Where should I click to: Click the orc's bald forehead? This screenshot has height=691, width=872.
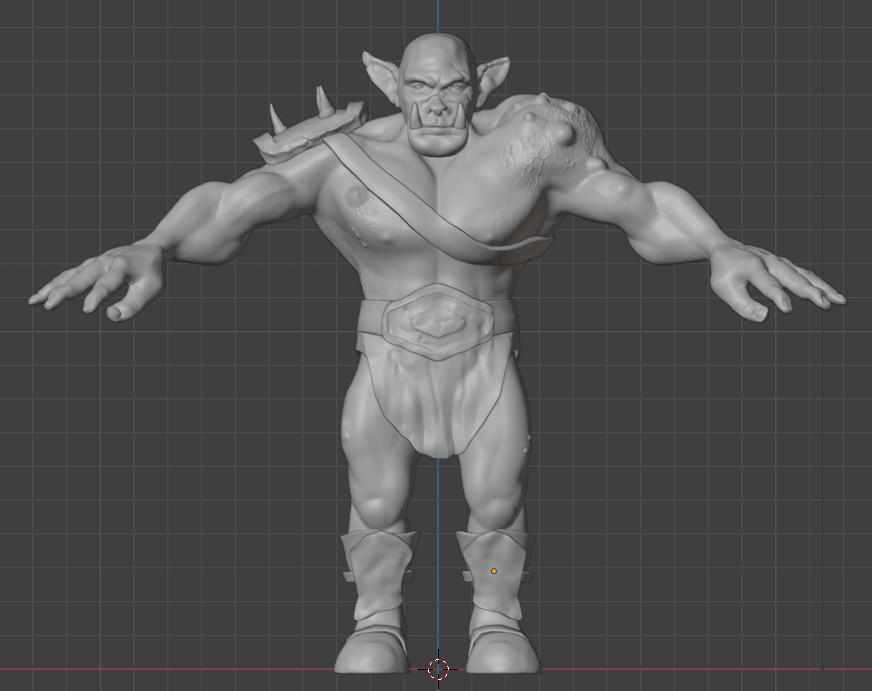click(437, 57)
